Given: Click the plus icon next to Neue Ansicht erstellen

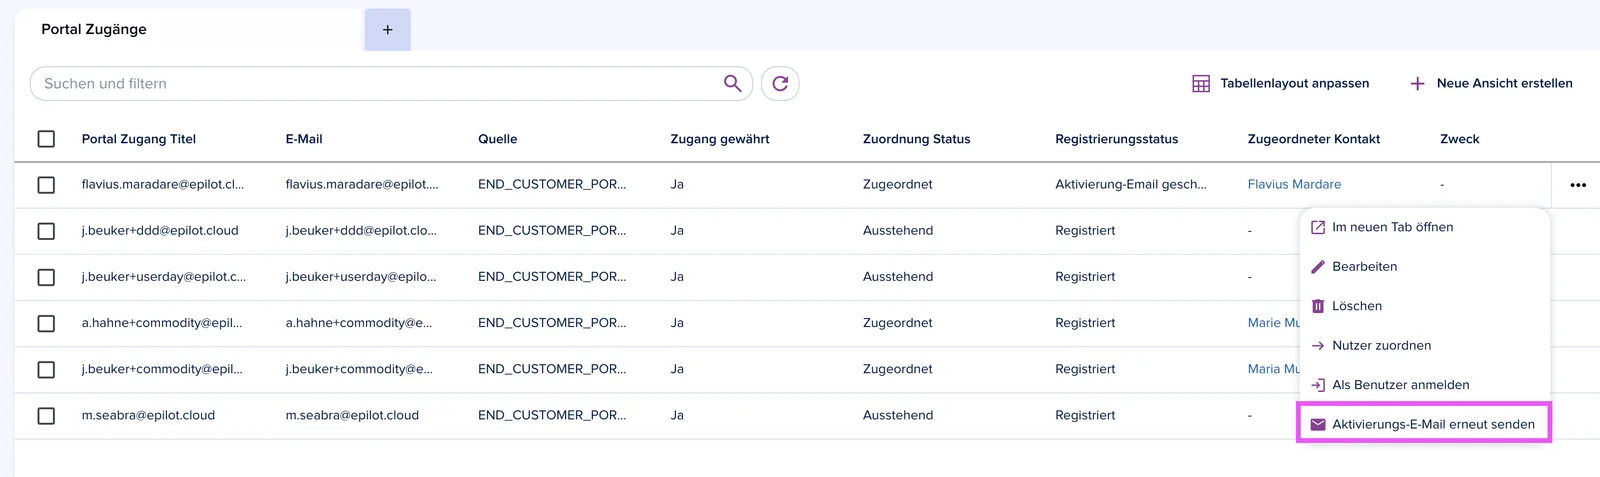Looking at the screenshot, I should coord(1417,84).
